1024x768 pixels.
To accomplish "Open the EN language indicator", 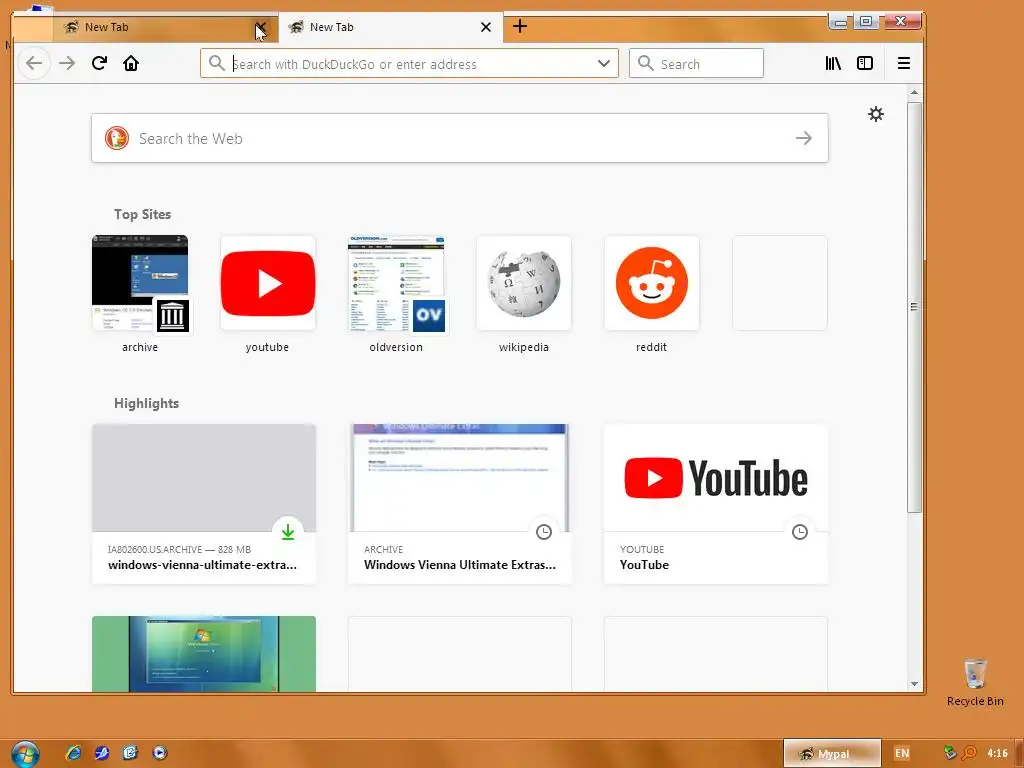I will pyautogui.click(x=902, y=753).
